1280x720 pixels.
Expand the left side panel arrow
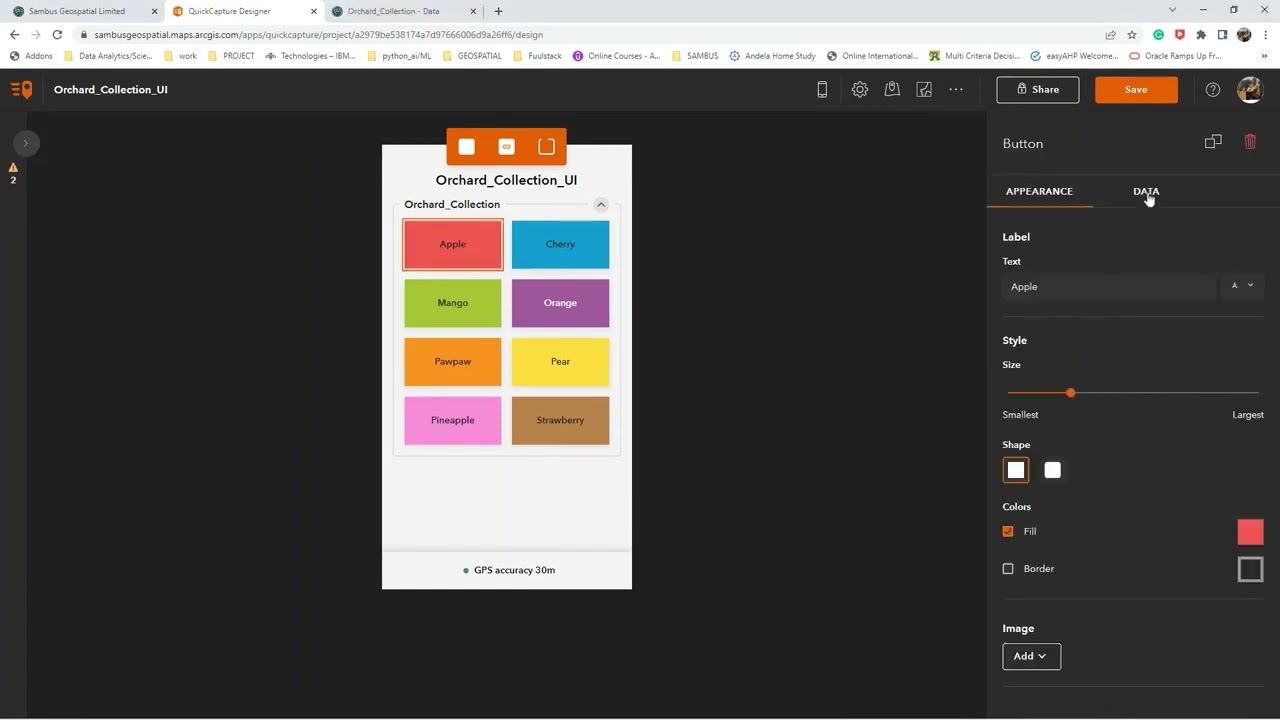tap(26, 143)
